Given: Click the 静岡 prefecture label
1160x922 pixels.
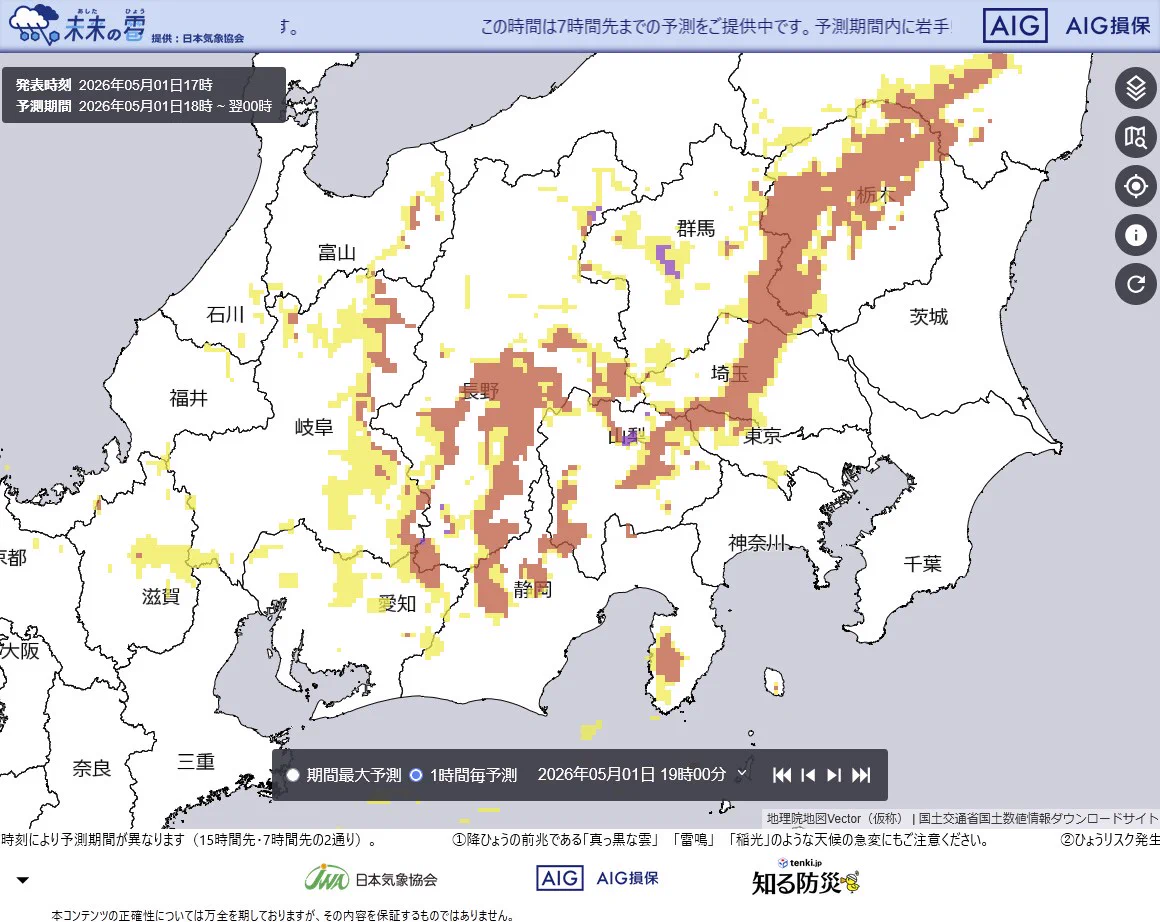Looking at the screenshot, I should tap(533, 590).
